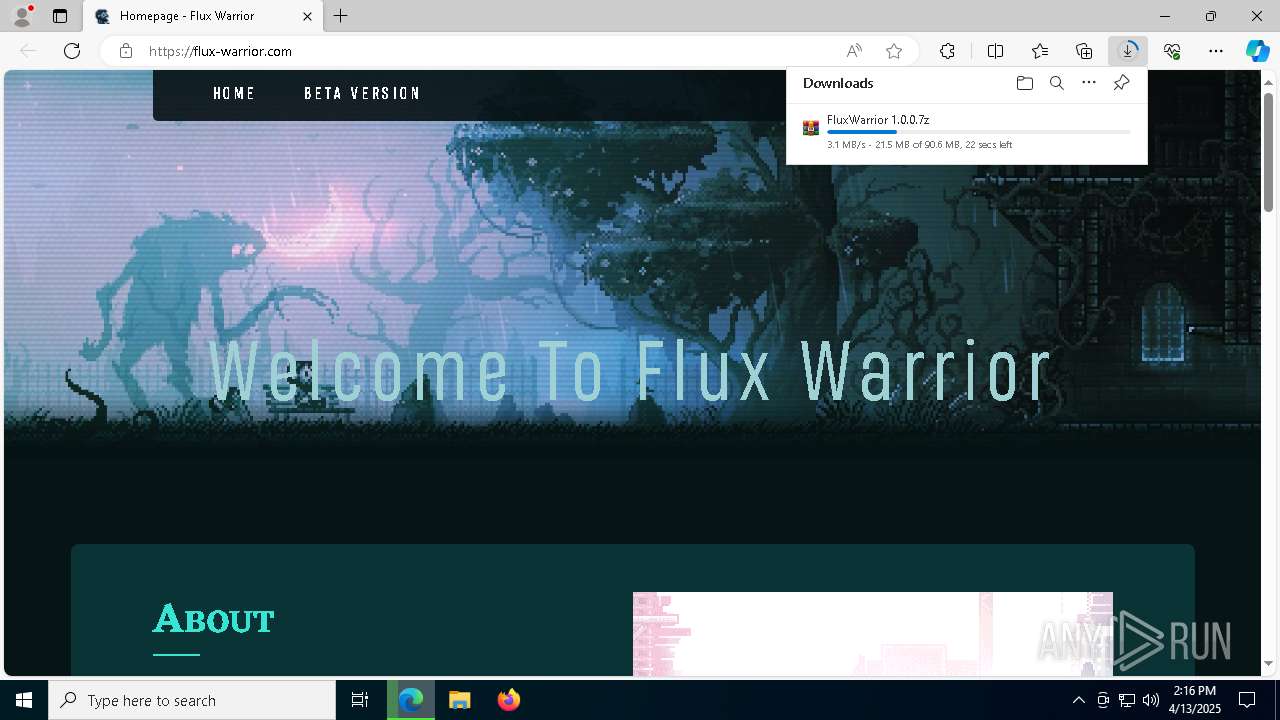1280x720 pixels.
Task: Click Microsoft Edge taskbar icon
Action: click(411, 700)
